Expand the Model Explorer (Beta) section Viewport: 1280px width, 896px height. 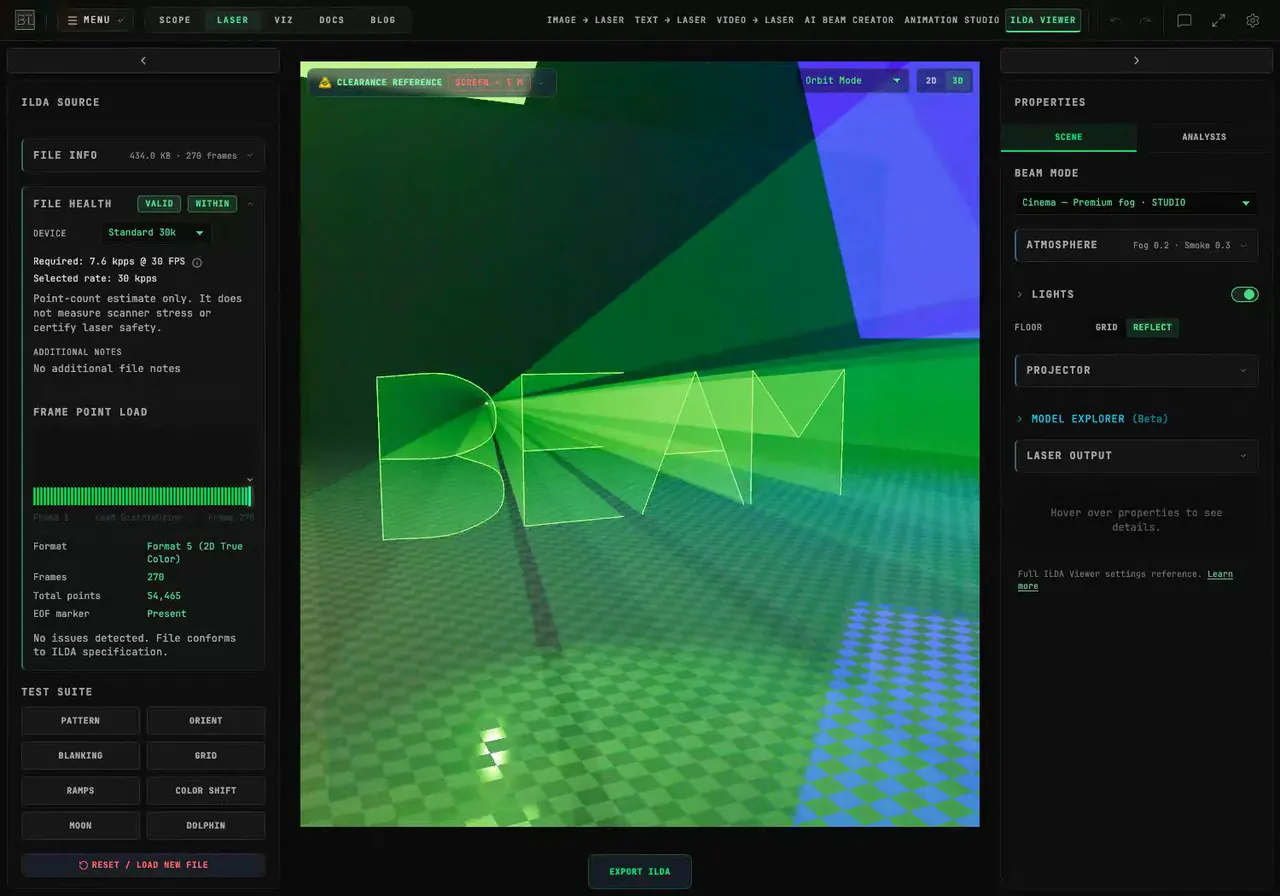click(x=1092, y=419)
